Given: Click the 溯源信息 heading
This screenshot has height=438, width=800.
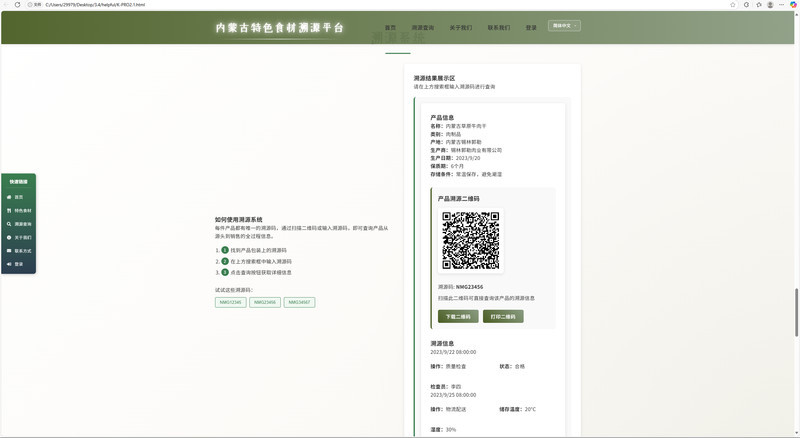Looking at the screenshot, I should tap(442, 344).
